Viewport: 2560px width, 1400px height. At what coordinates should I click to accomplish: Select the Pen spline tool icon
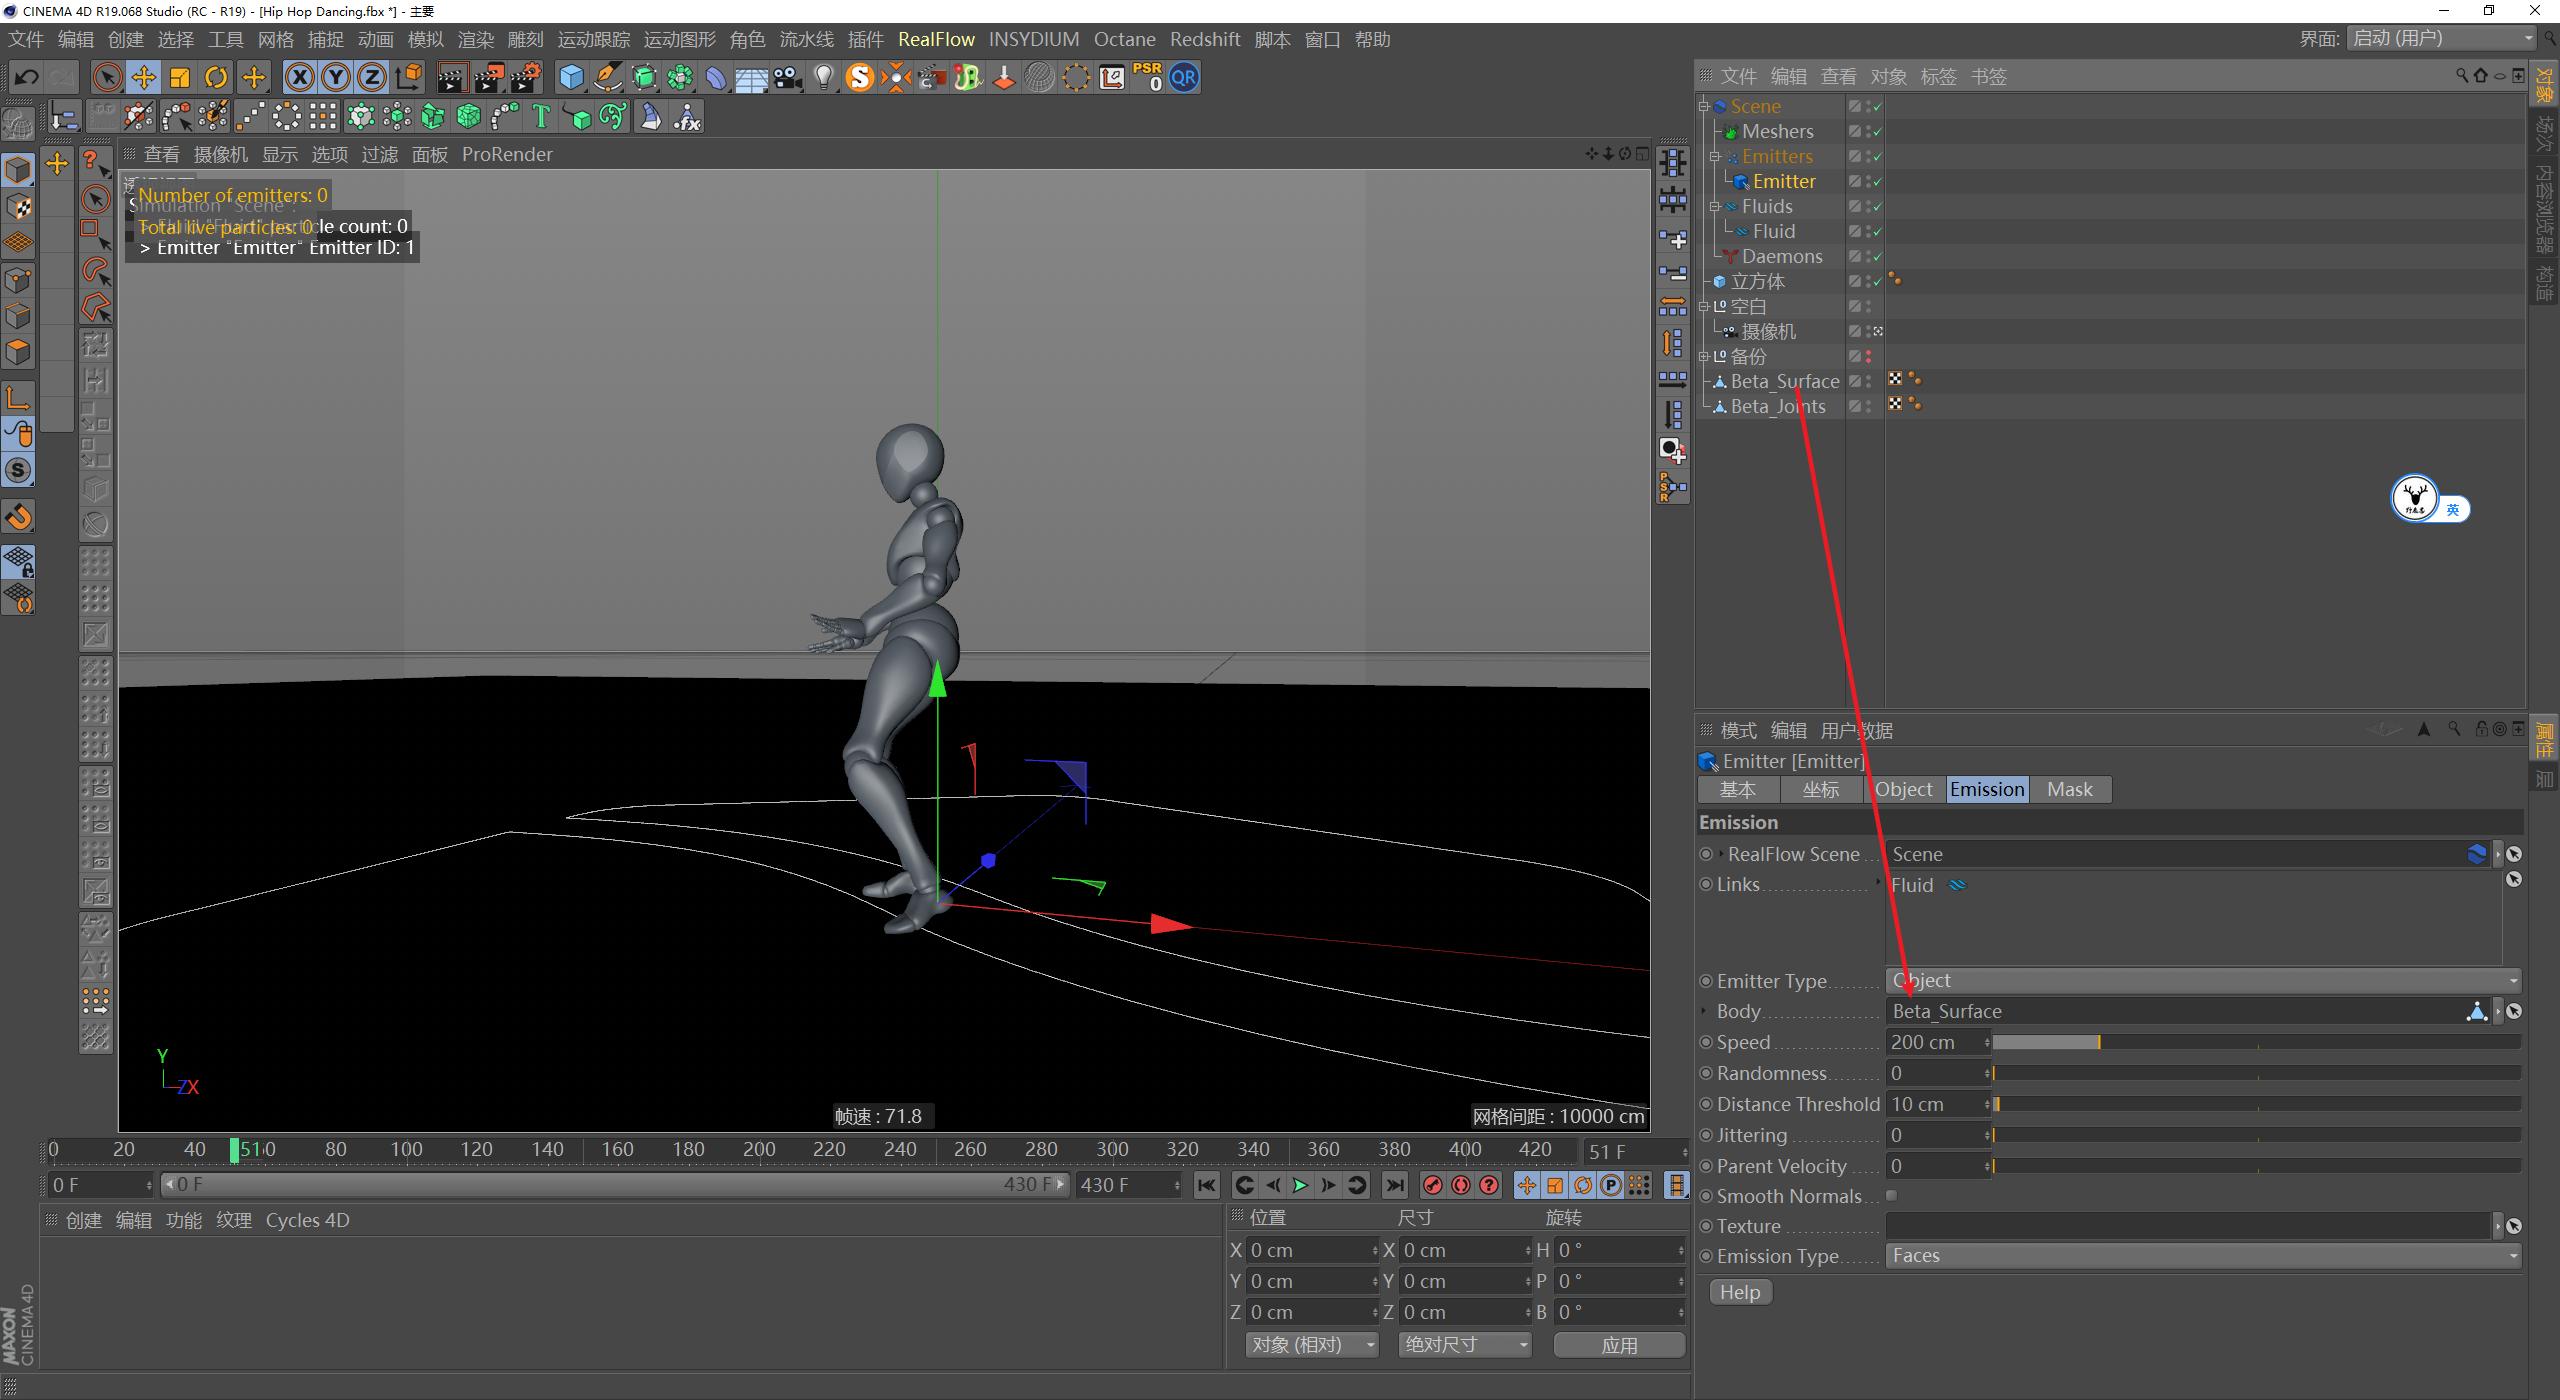608,77
